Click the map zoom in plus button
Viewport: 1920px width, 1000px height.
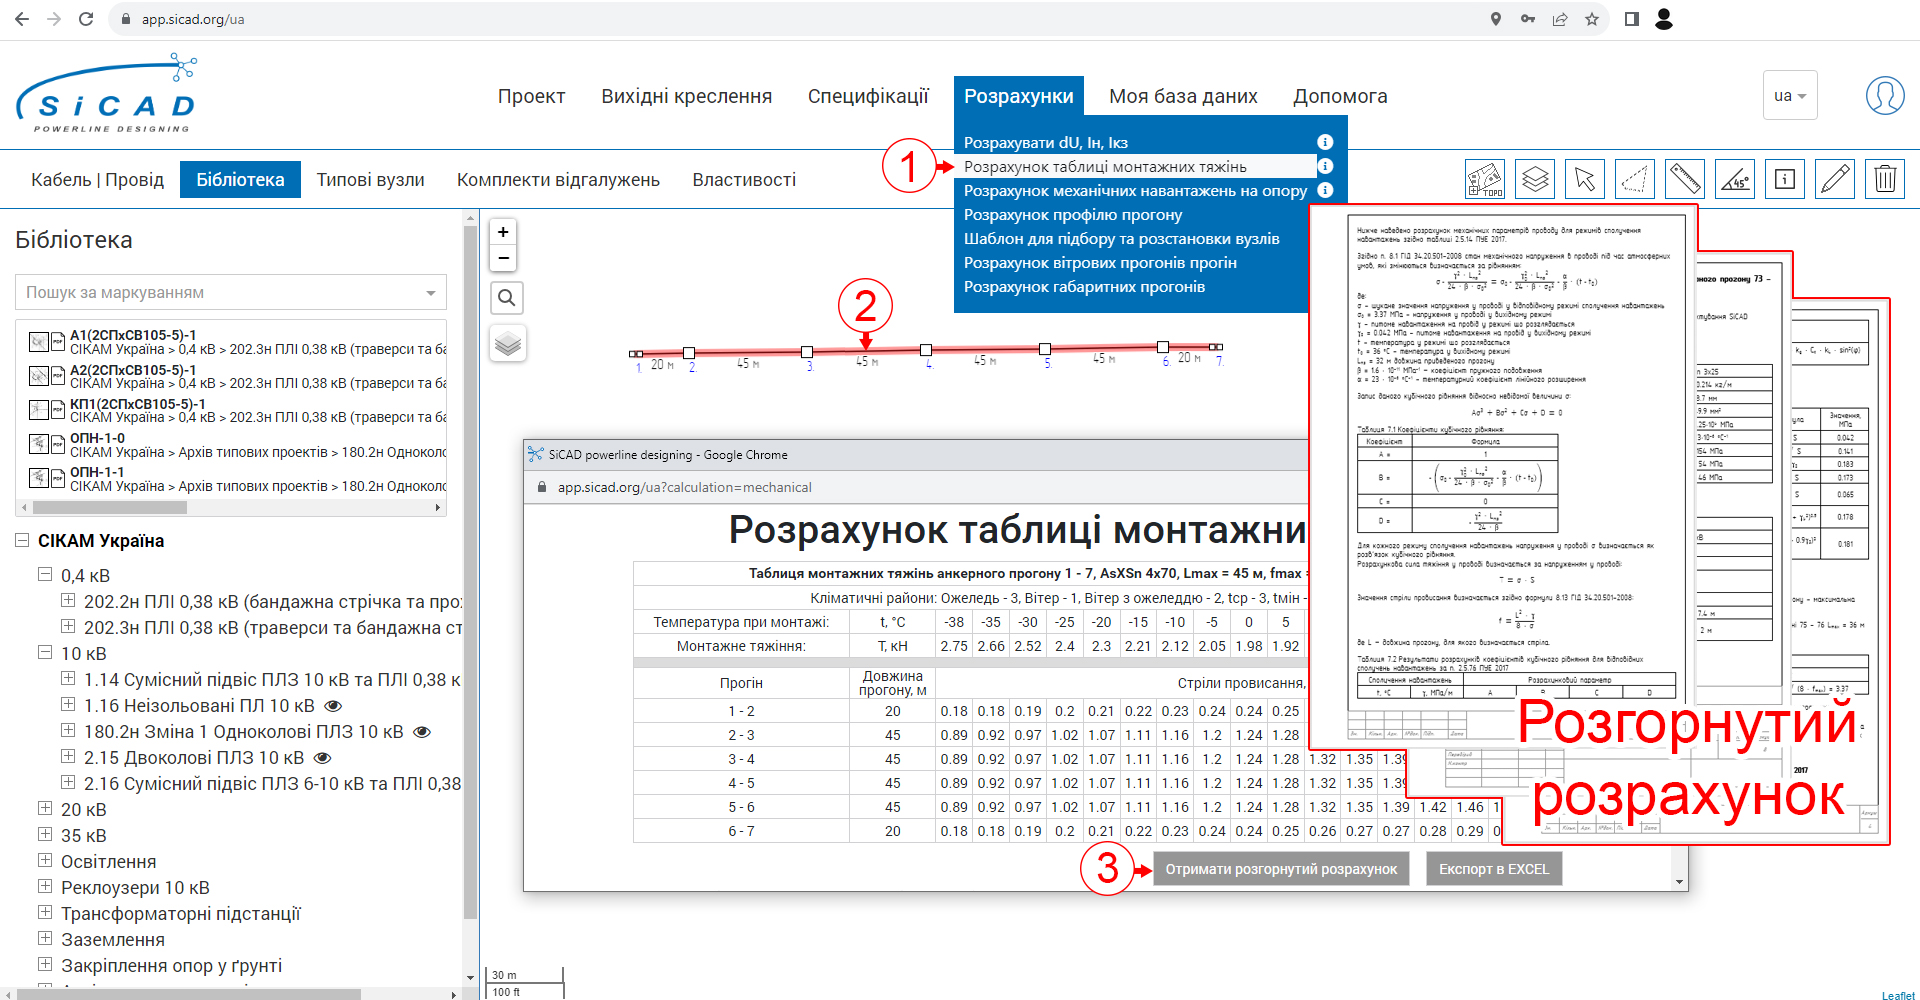click(503, 232)
